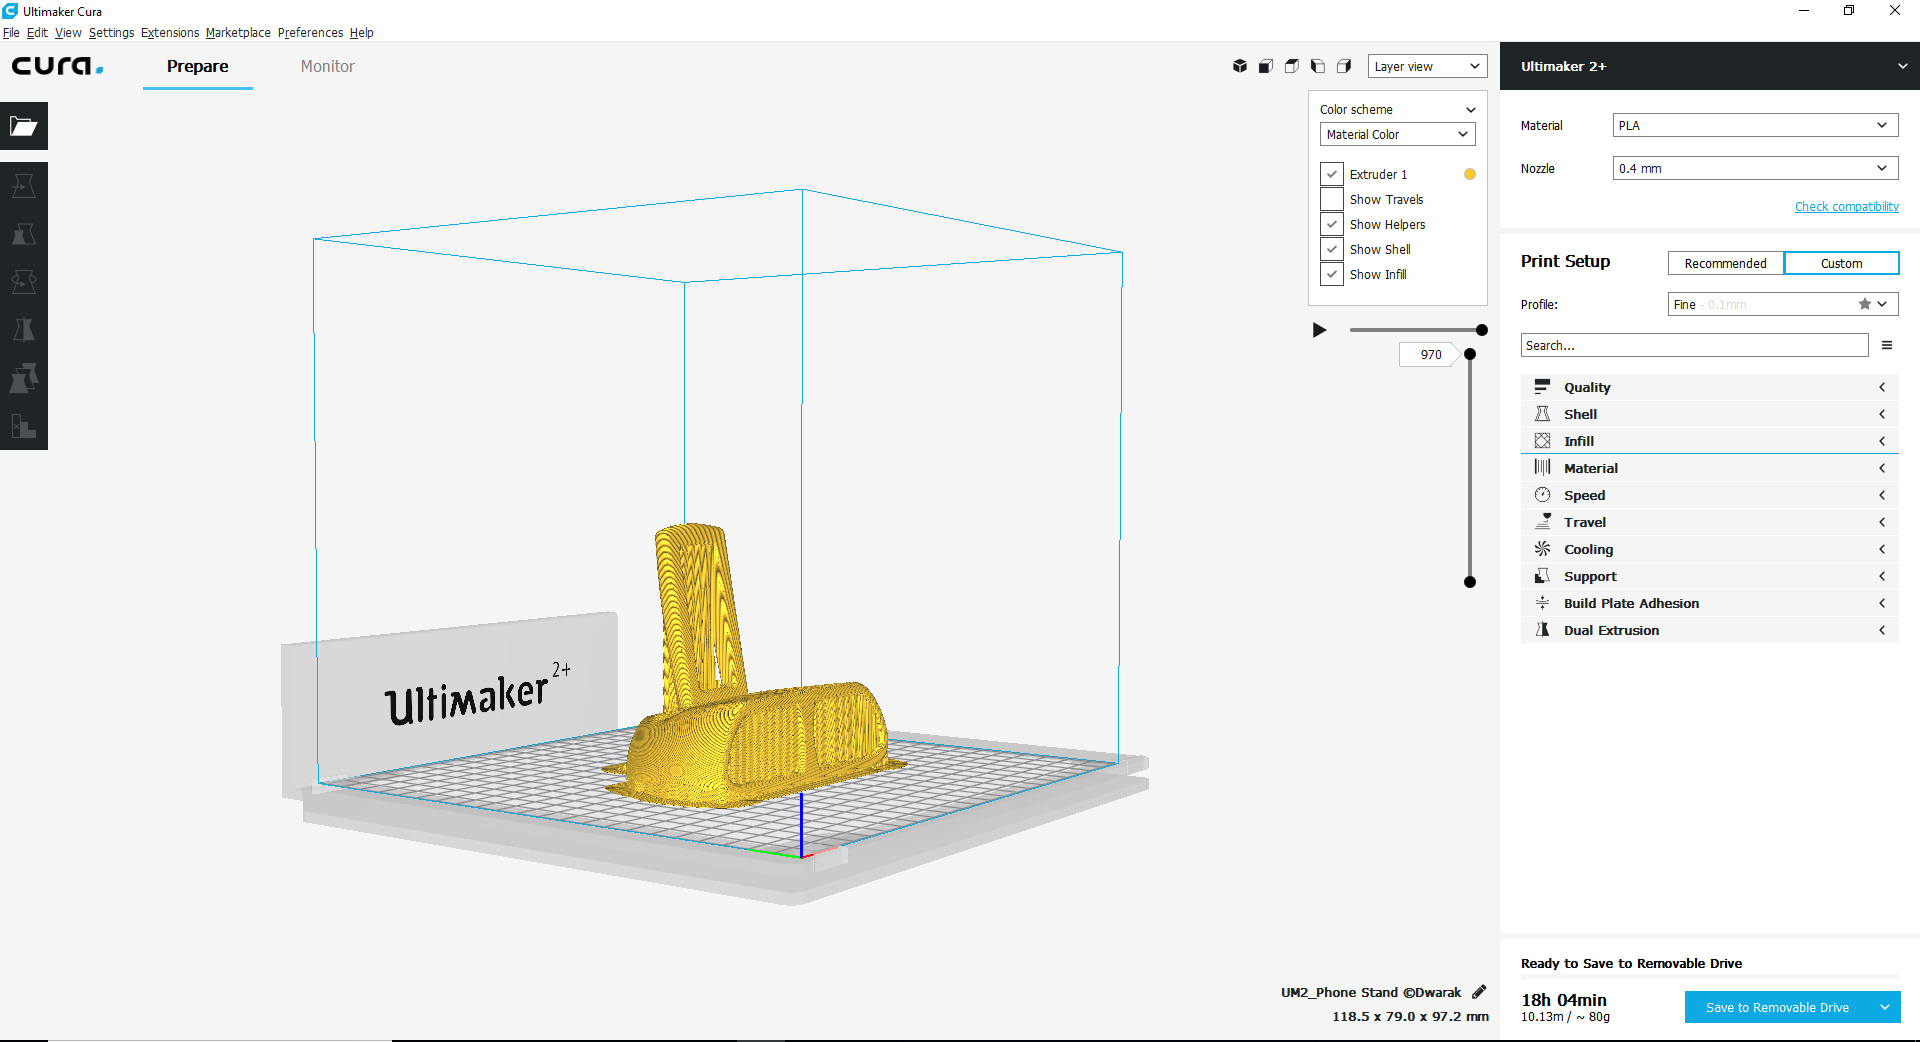
Task: Open the Layer view mode dropdown
Action: [1427, 66]
